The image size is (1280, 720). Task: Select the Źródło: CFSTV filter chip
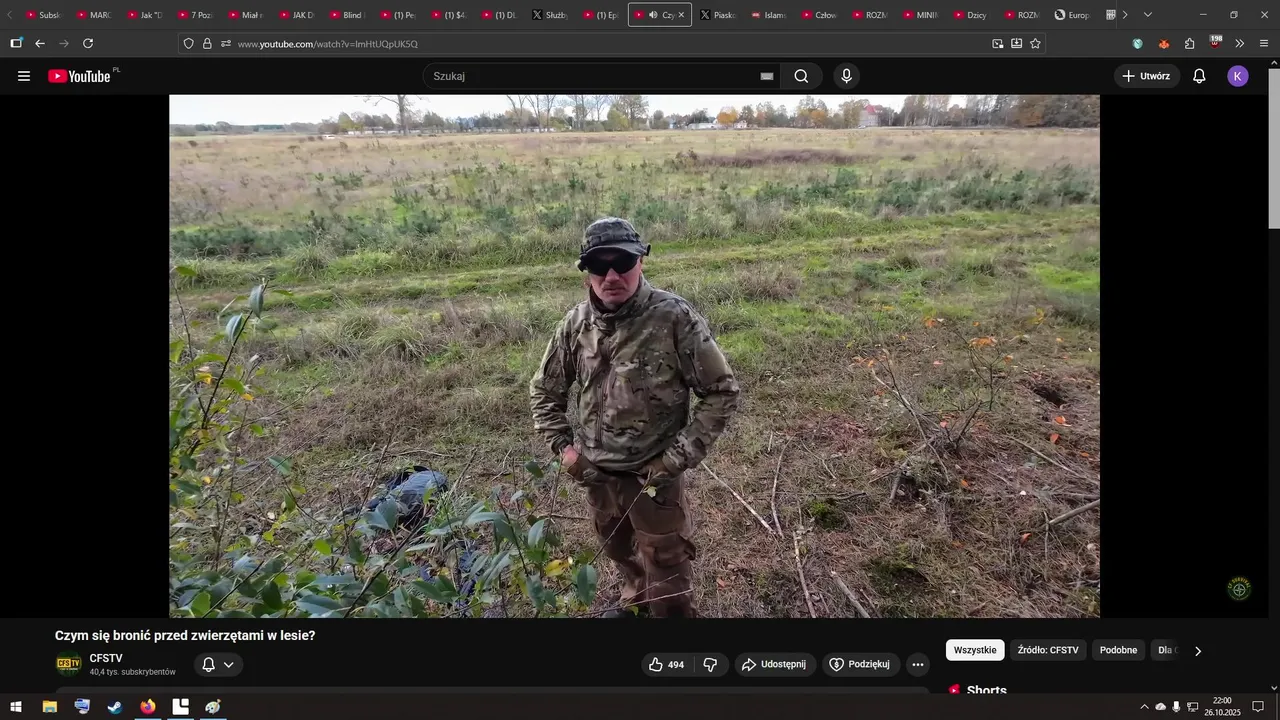point(1048,650)
